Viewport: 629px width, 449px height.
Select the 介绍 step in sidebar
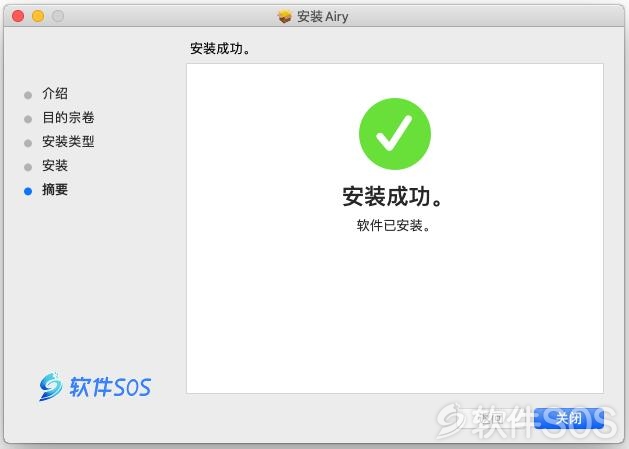click(x=55, y=93)
